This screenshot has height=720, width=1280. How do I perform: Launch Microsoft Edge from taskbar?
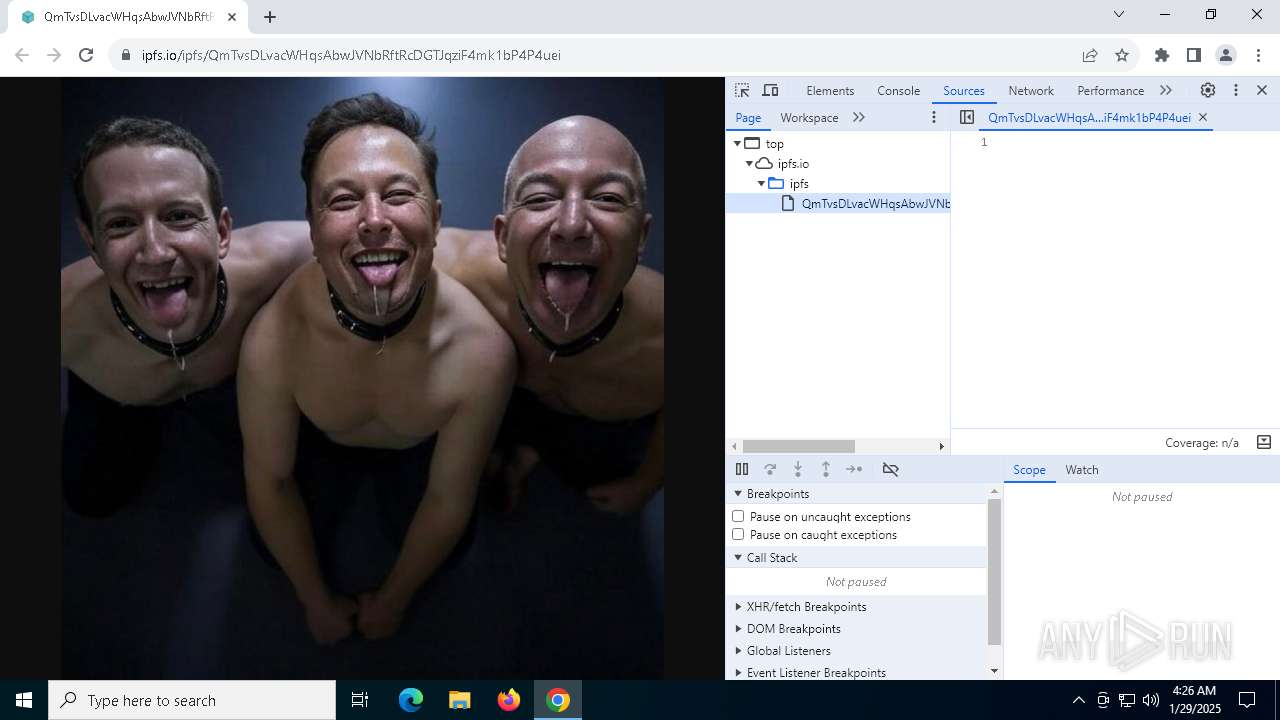411,700
